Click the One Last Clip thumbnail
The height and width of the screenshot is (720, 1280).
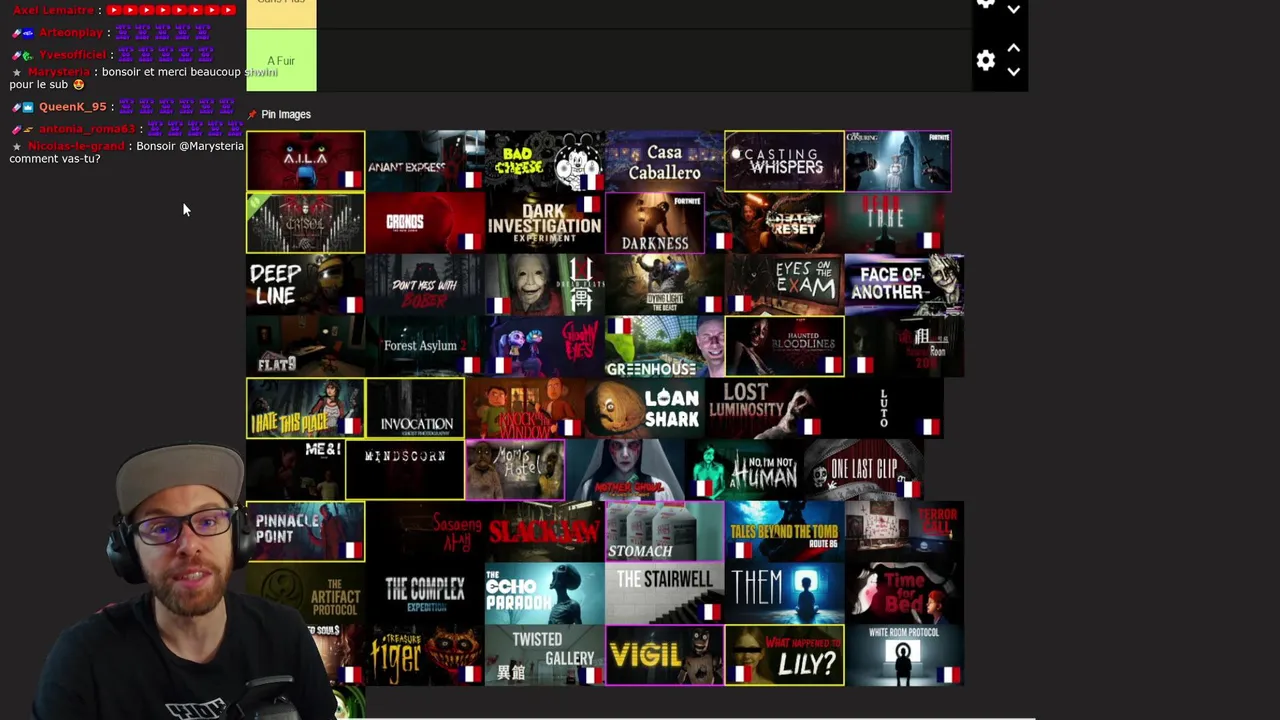click(865, 470)
